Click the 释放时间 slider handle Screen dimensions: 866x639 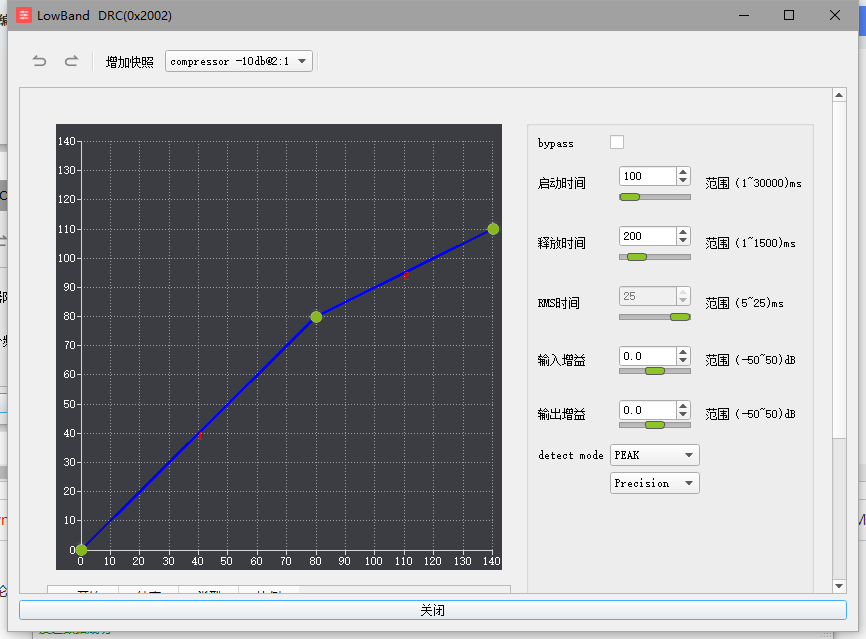[x=636, y=257]
